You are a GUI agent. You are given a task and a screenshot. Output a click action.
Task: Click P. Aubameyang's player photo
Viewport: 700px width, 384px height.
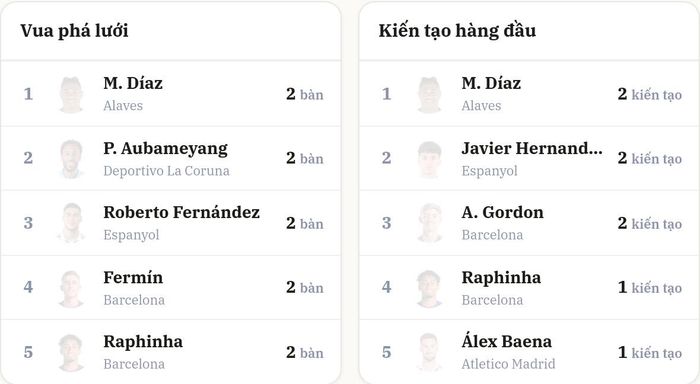pyautogui.click(x=71, y=159)
